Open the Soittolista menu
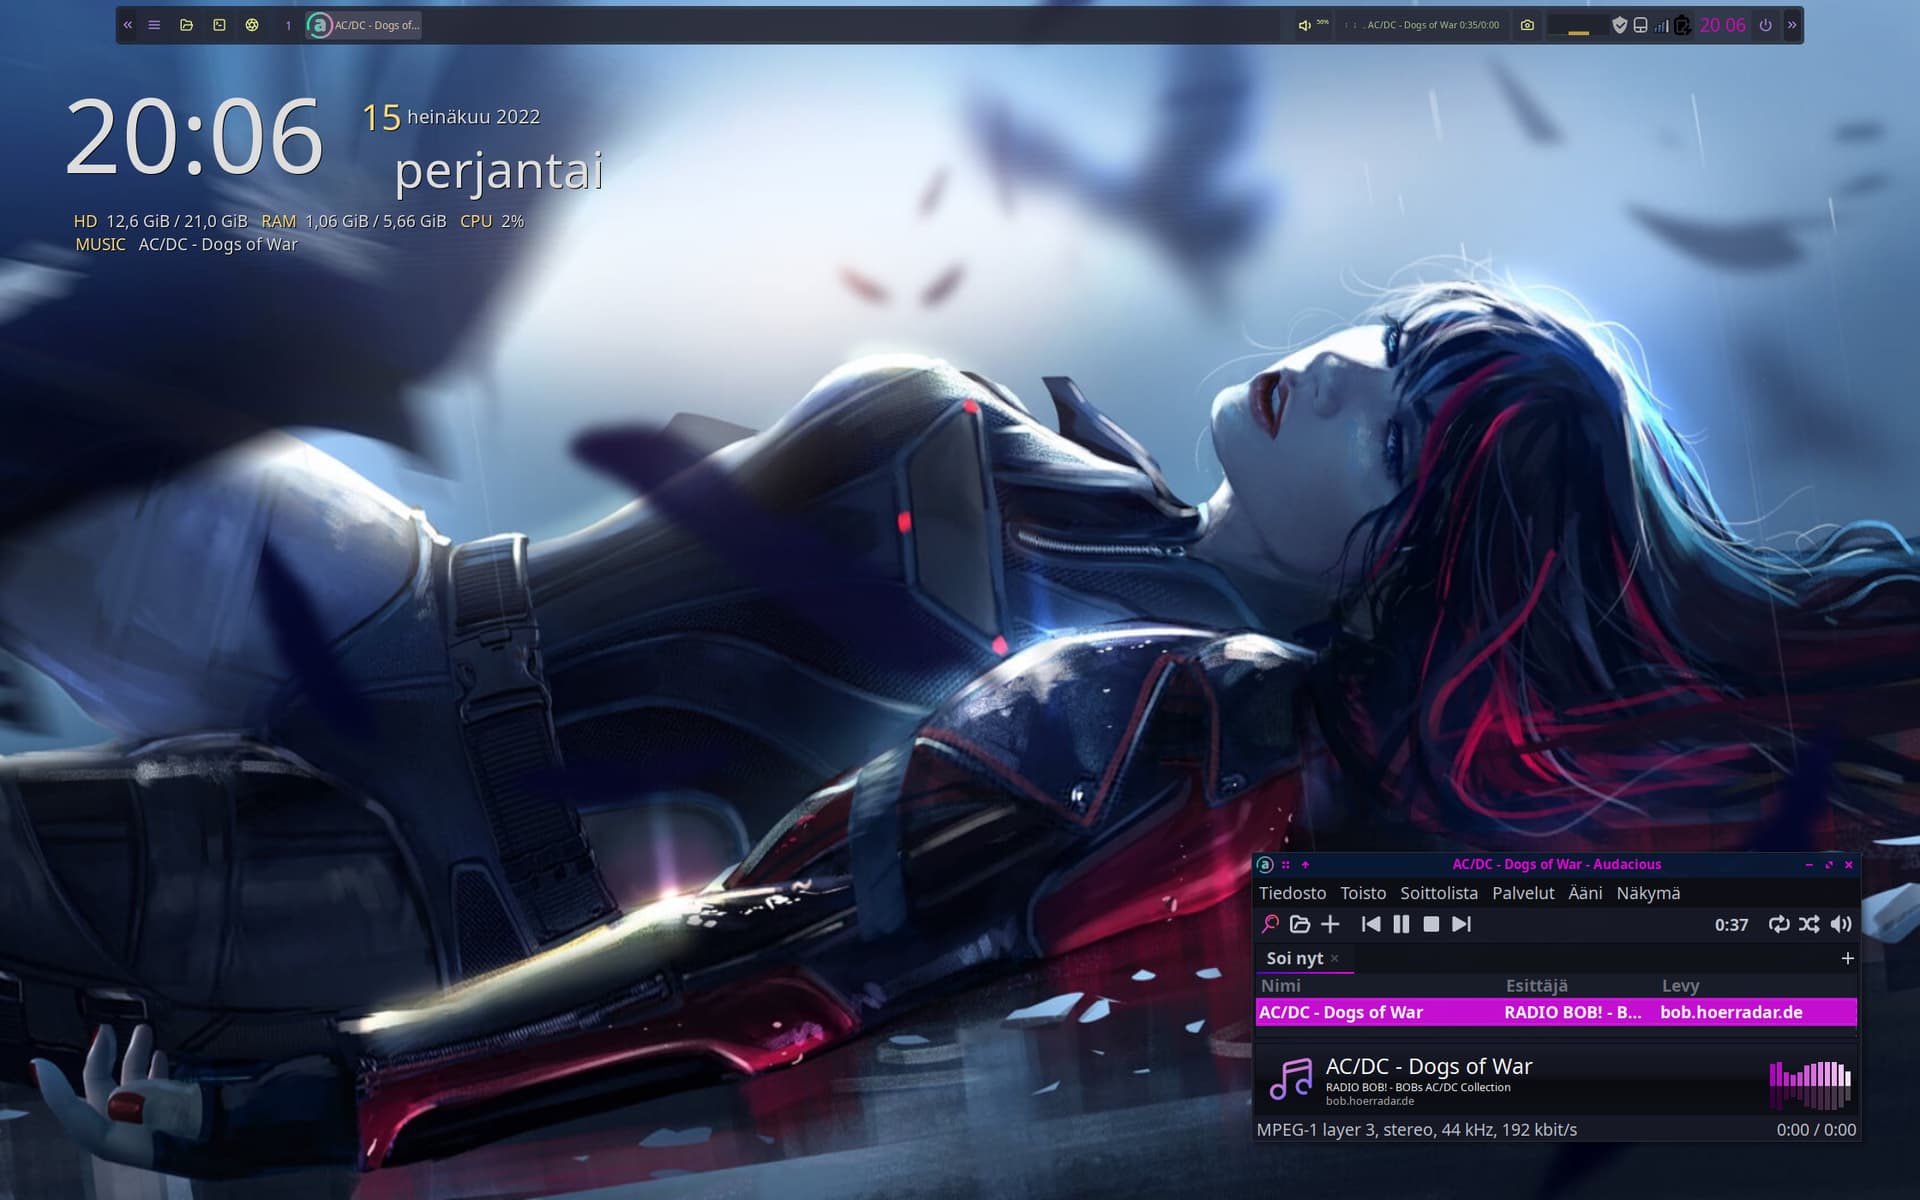This screenshot has height=1200, width=1920. [1439, 893]
